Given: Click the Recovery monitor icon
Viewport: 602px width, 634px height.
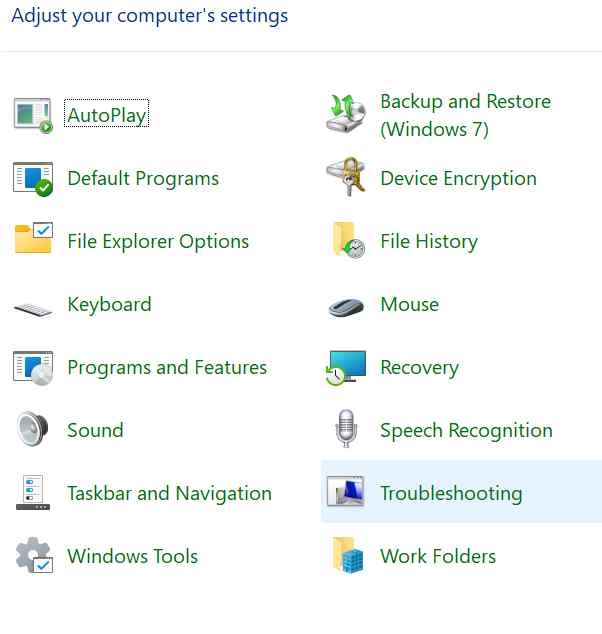Looking at the screenshot, I should pos(346,368).
